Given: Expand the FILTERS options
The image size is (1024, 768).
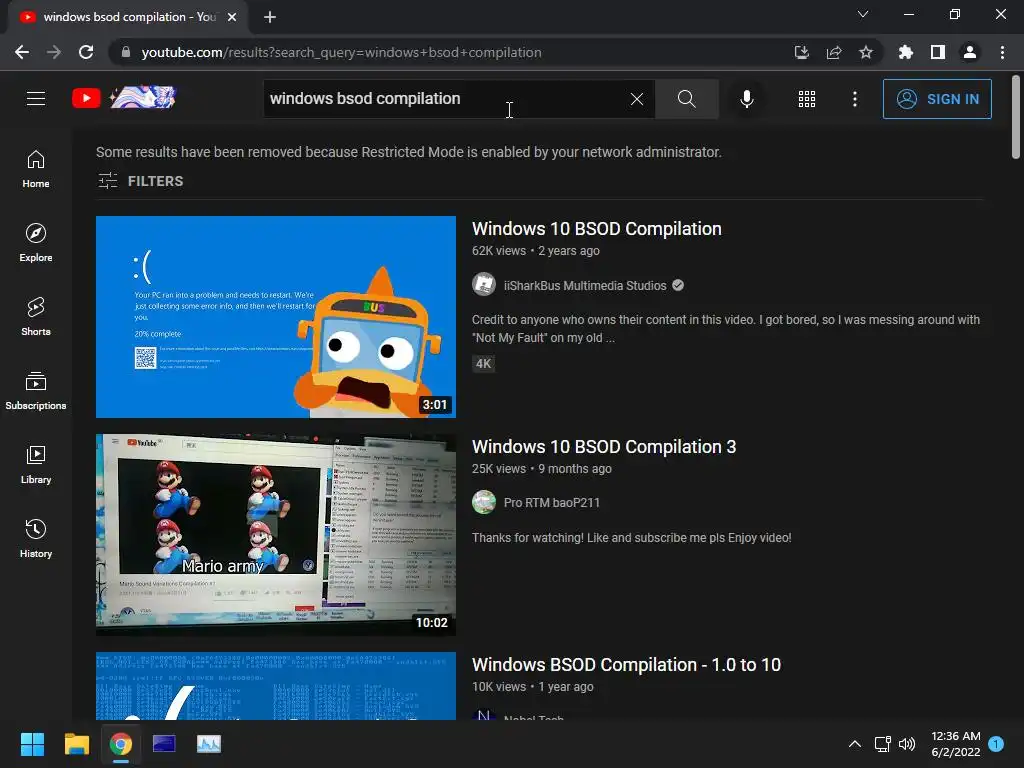Looking at the screenshot, I should (x=140, y=181).
